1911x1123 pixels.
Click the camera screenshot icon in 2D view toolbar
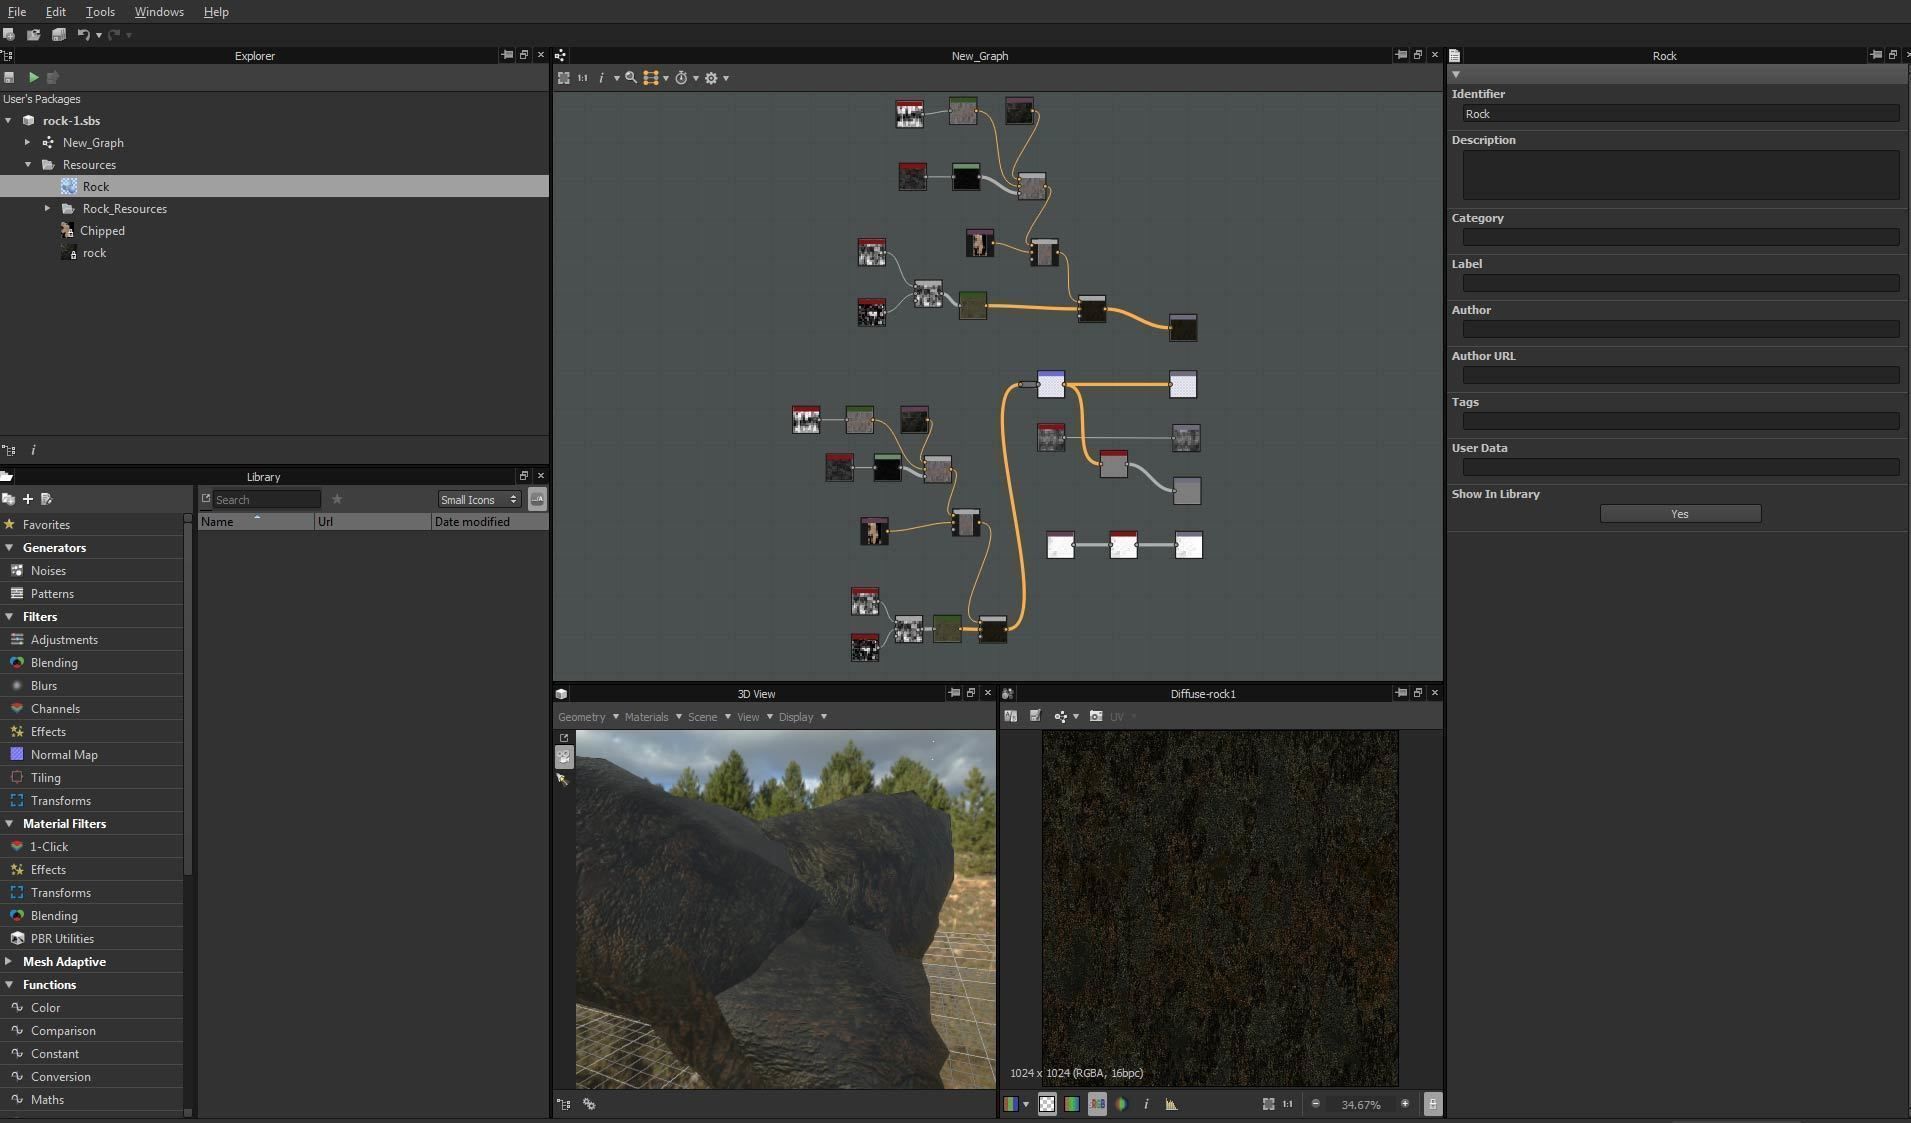(x=1096, y=716)
